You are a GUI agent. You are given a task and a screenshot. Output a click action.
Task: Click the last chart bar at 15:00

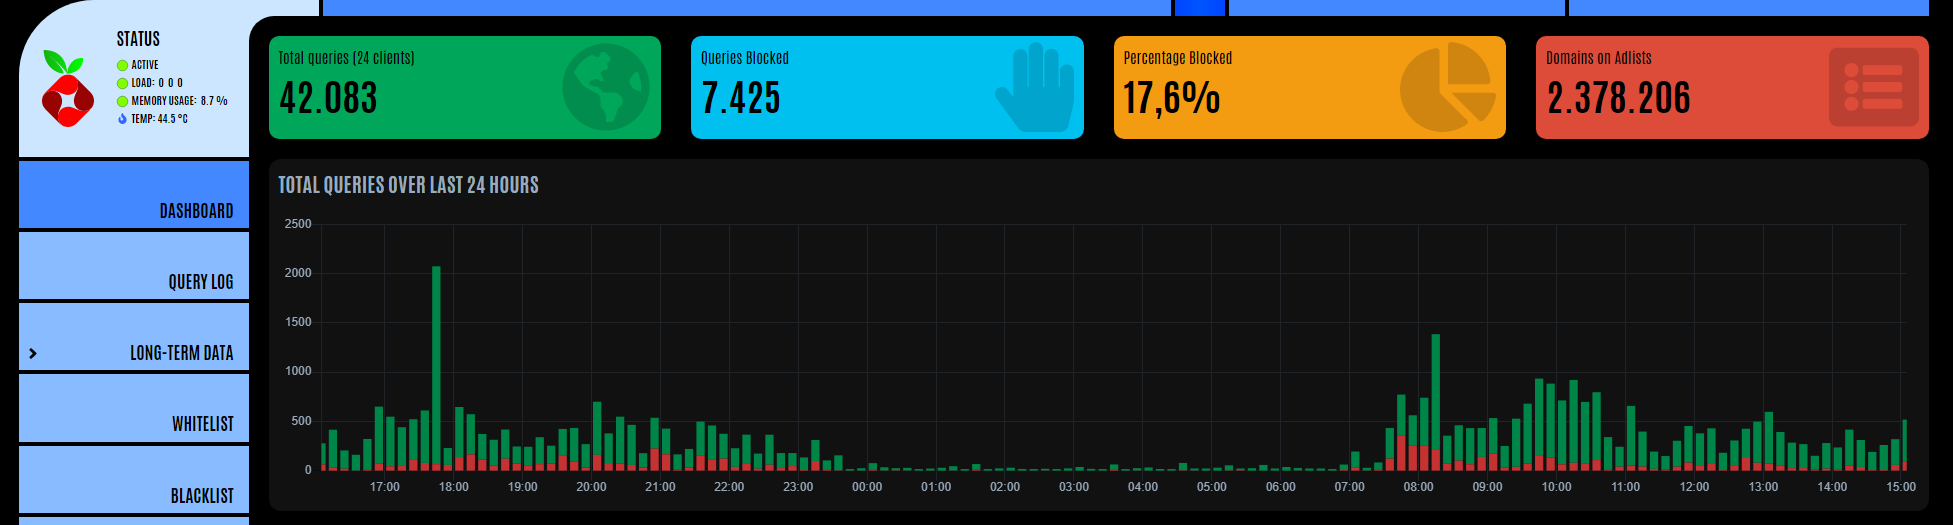click(1904, 445)
